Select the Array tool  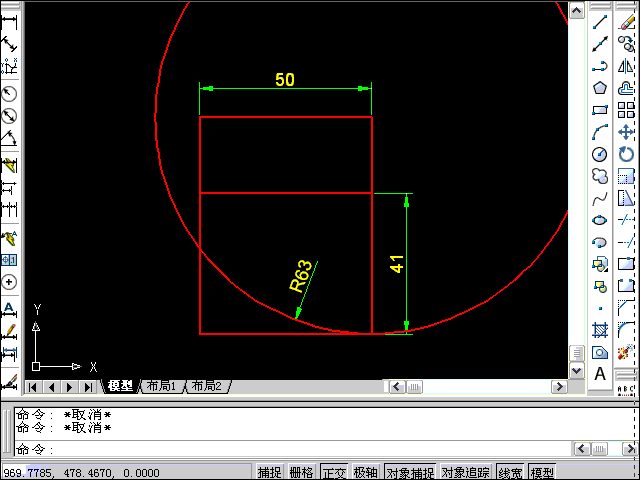626,110
